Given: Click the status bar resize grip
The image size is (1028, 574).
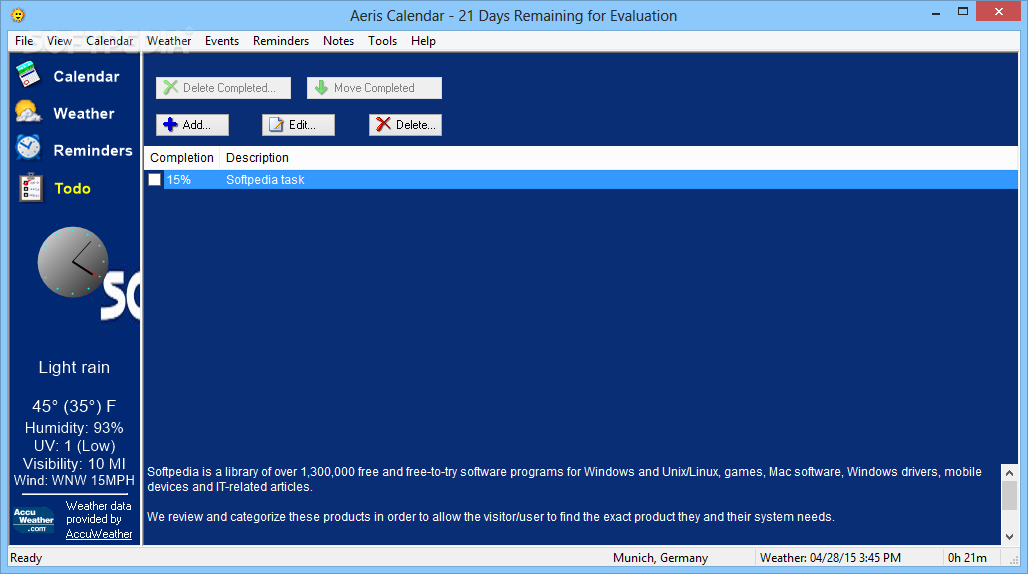Looking at the screenshot, I should [1014, 559].
